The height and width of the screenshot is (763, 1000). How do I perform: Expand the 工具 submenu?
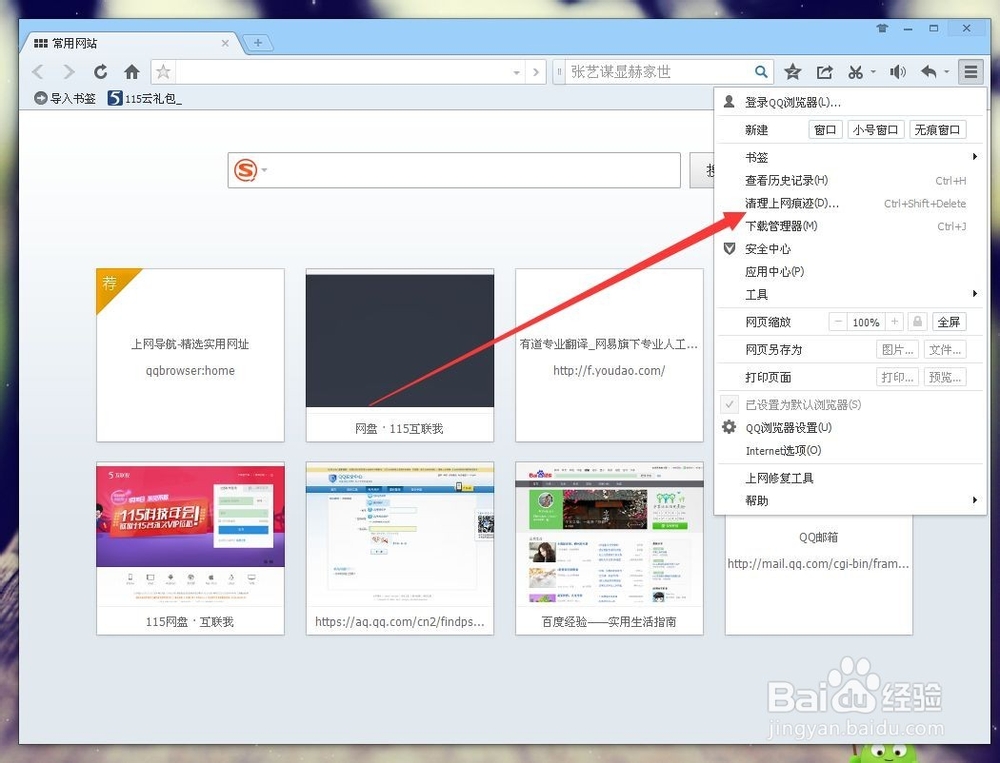click(974, 294)
